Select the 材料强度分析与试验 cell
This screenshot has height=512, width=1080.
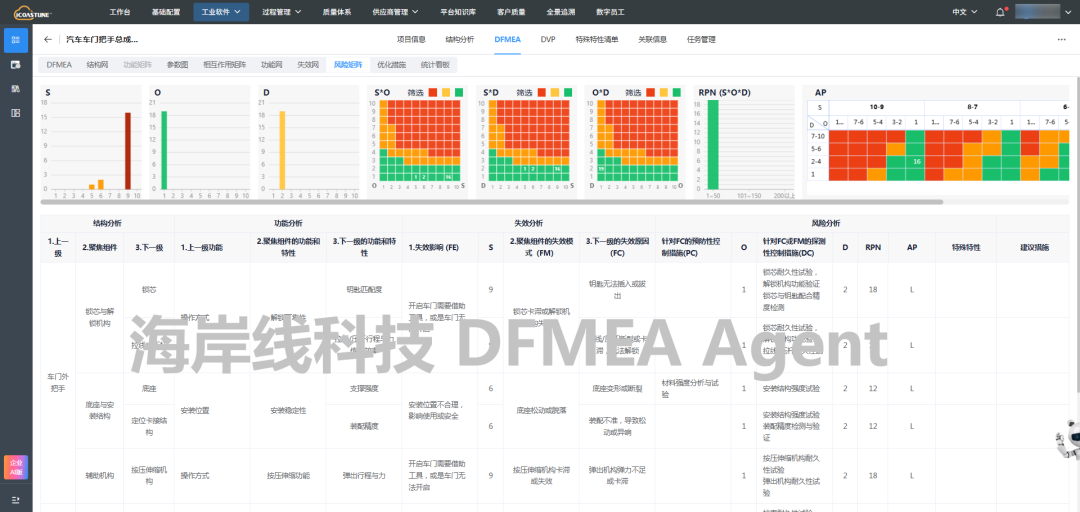tap(693, 388)
